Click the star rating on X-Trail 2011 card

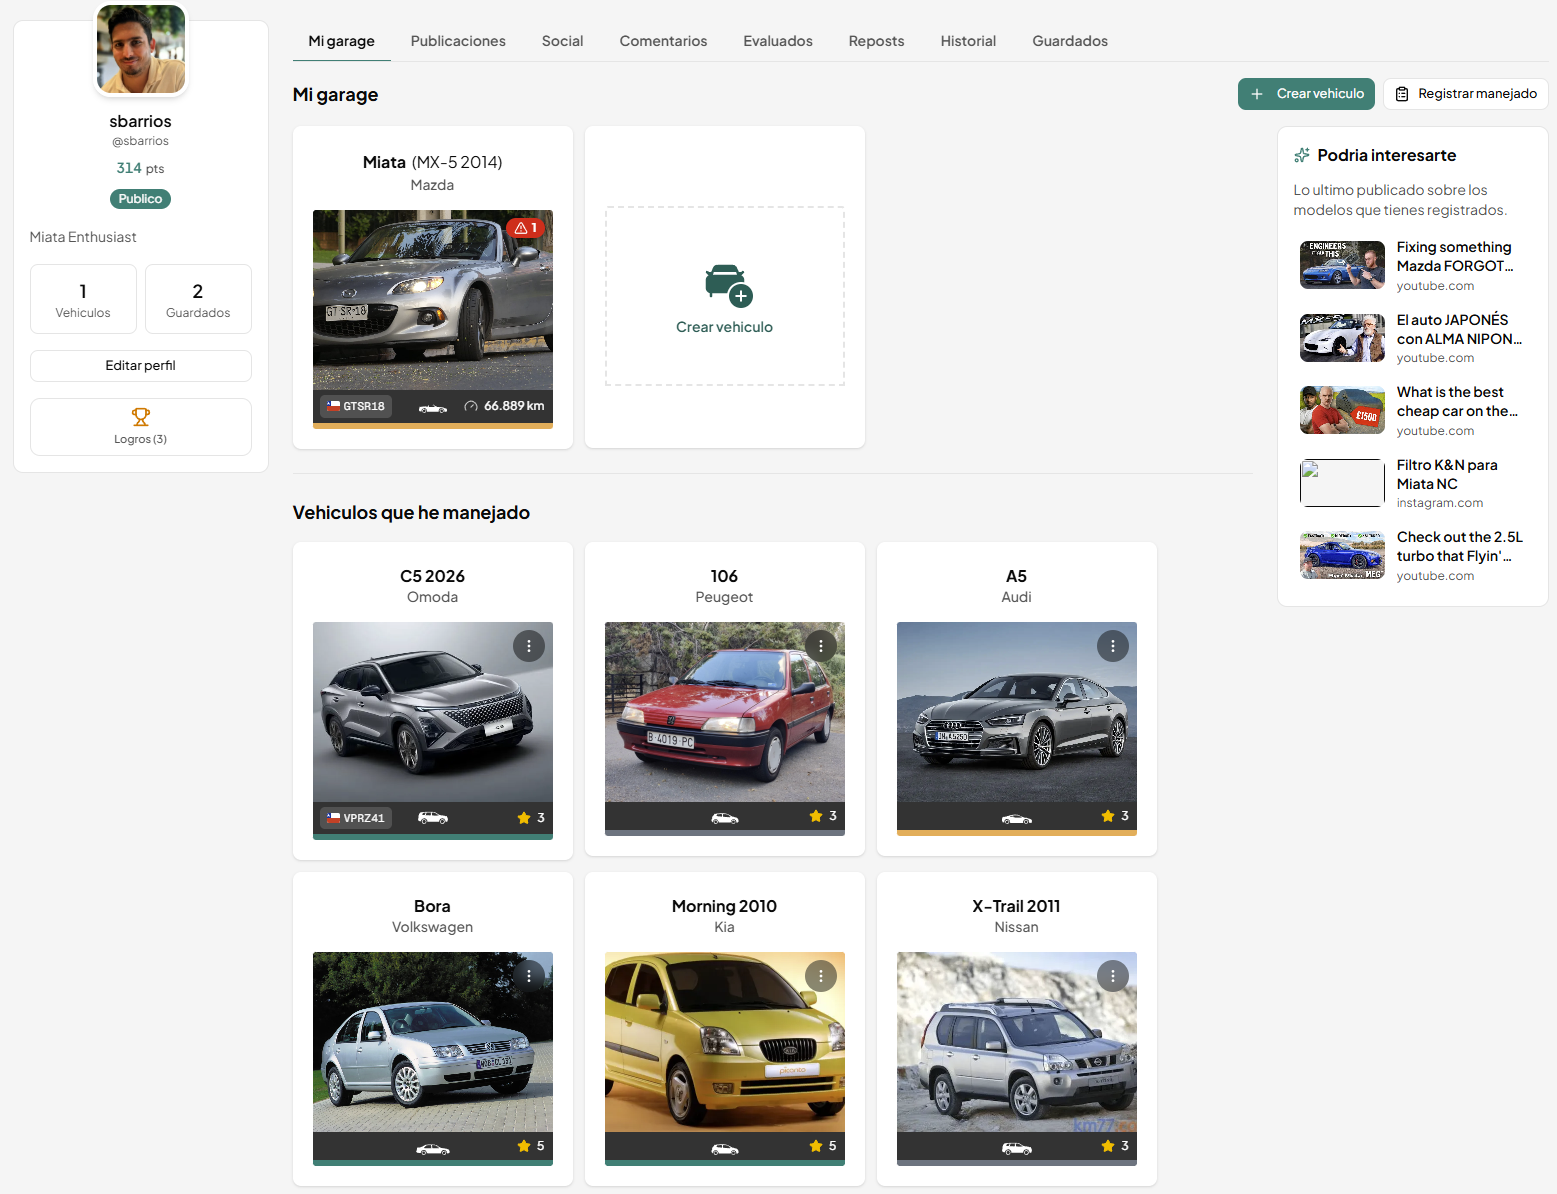click(x=1115, y=1146)
